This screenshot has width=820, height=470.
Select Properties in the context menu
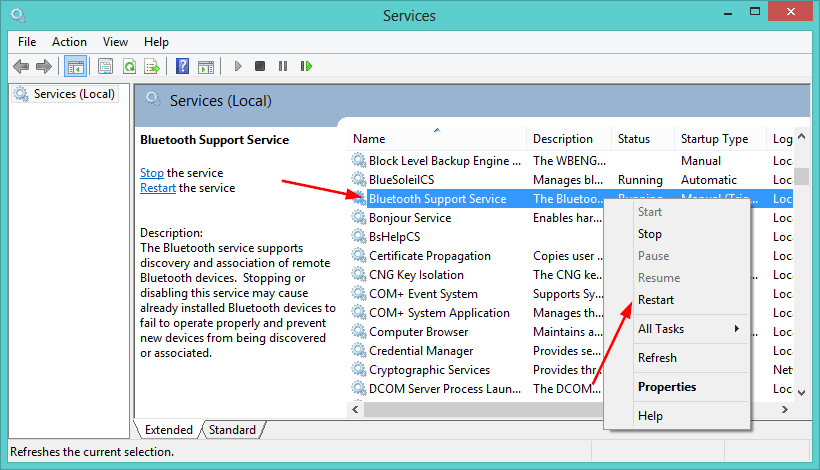tap(667, 387)
